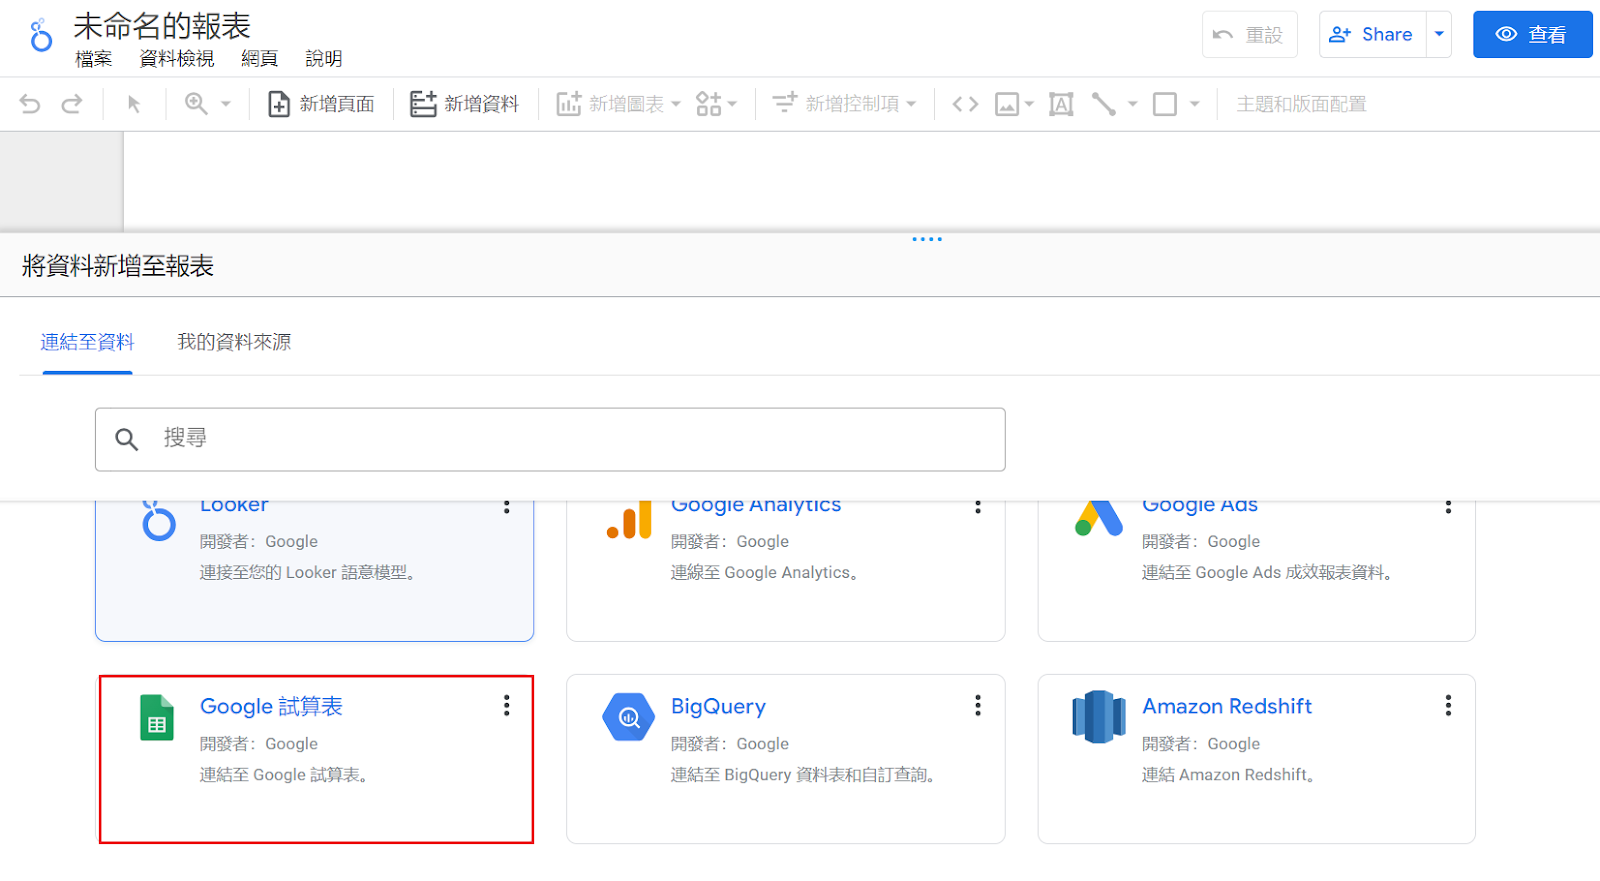
Task: Open the 網頁 menu
Action: click(260, 59)
